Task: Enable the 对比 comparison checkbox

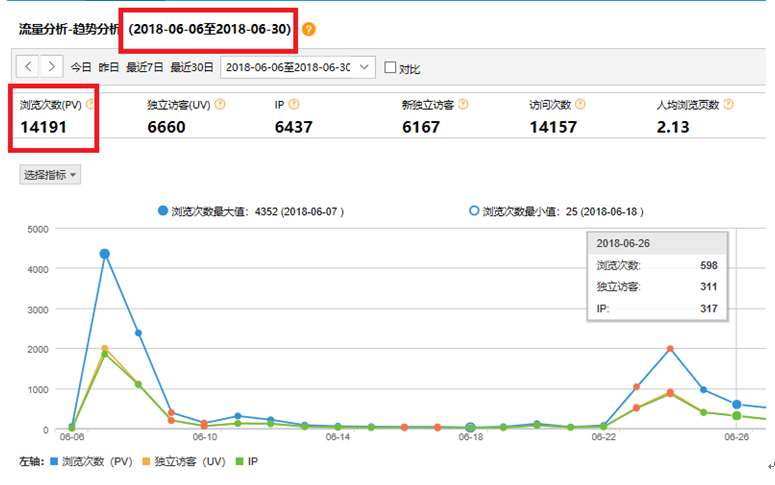Action: click(x=391, y=68)
